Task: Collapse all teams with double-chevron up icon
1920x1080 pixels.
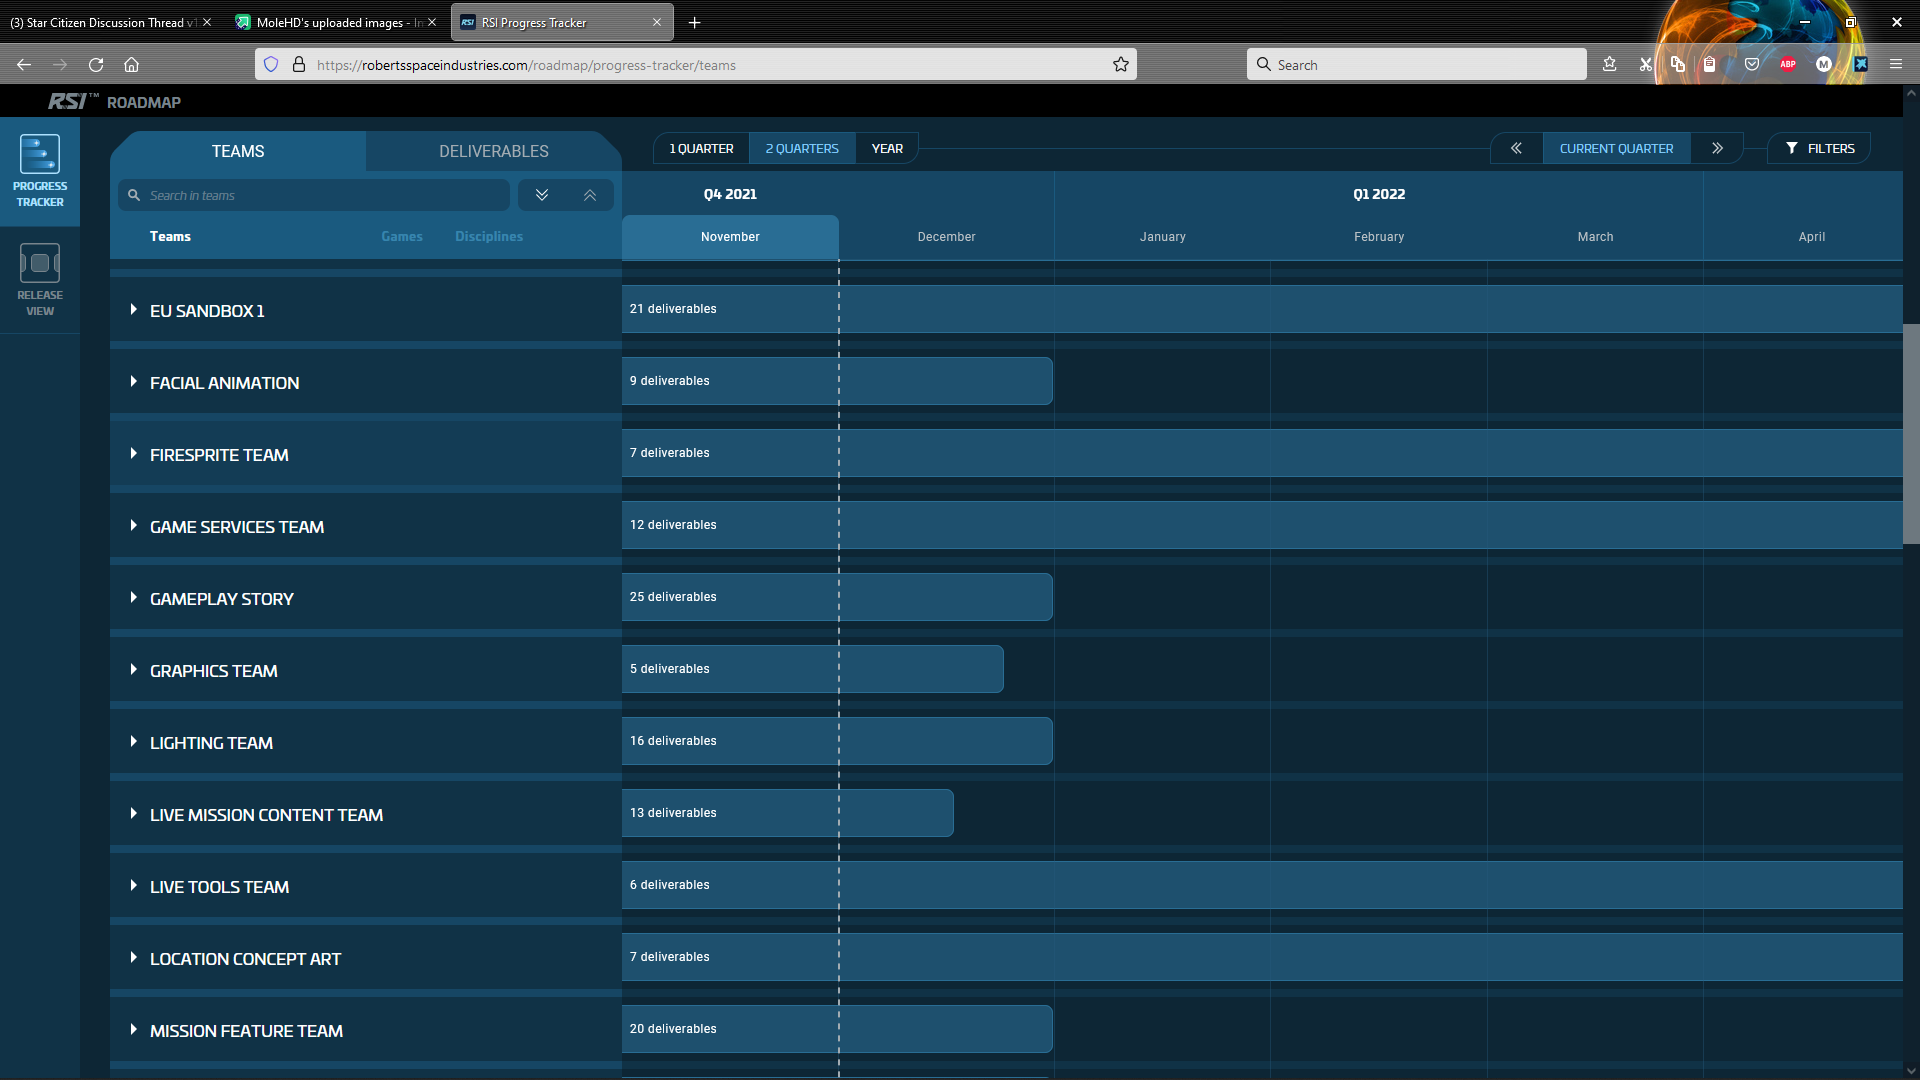Action: tap(590, 195)
